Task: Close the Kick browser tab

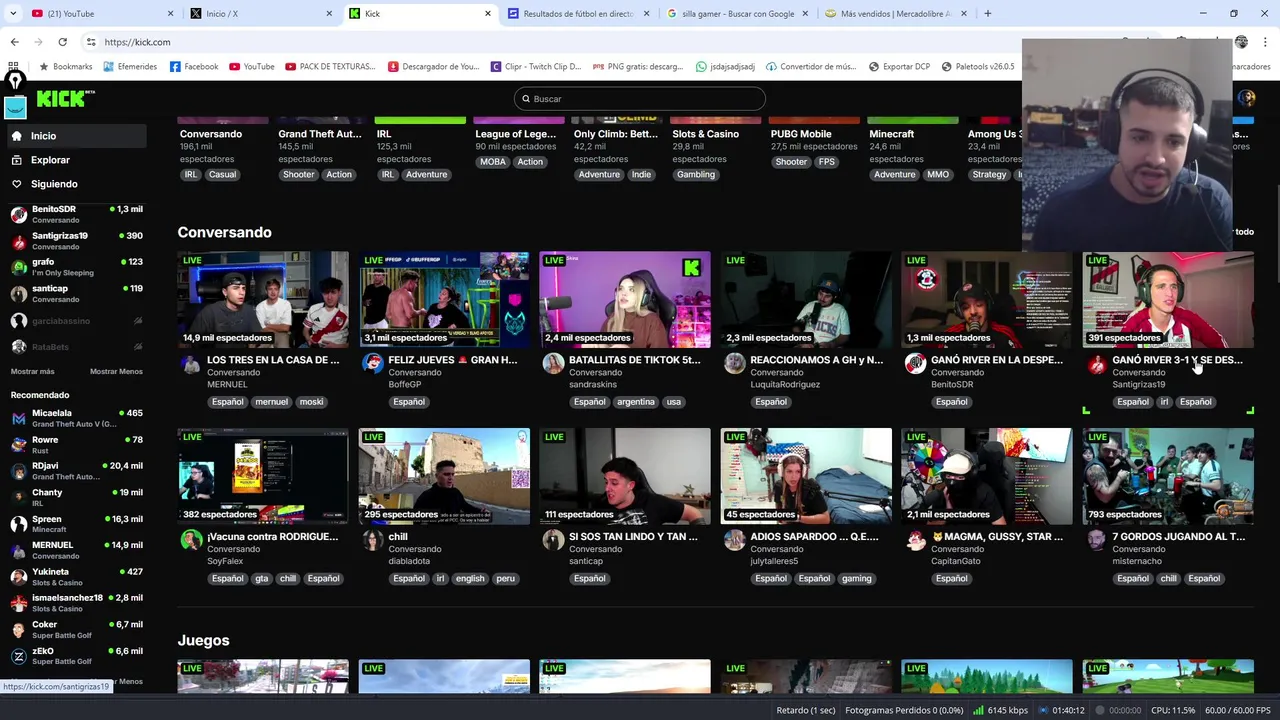Action: [488, 14]
